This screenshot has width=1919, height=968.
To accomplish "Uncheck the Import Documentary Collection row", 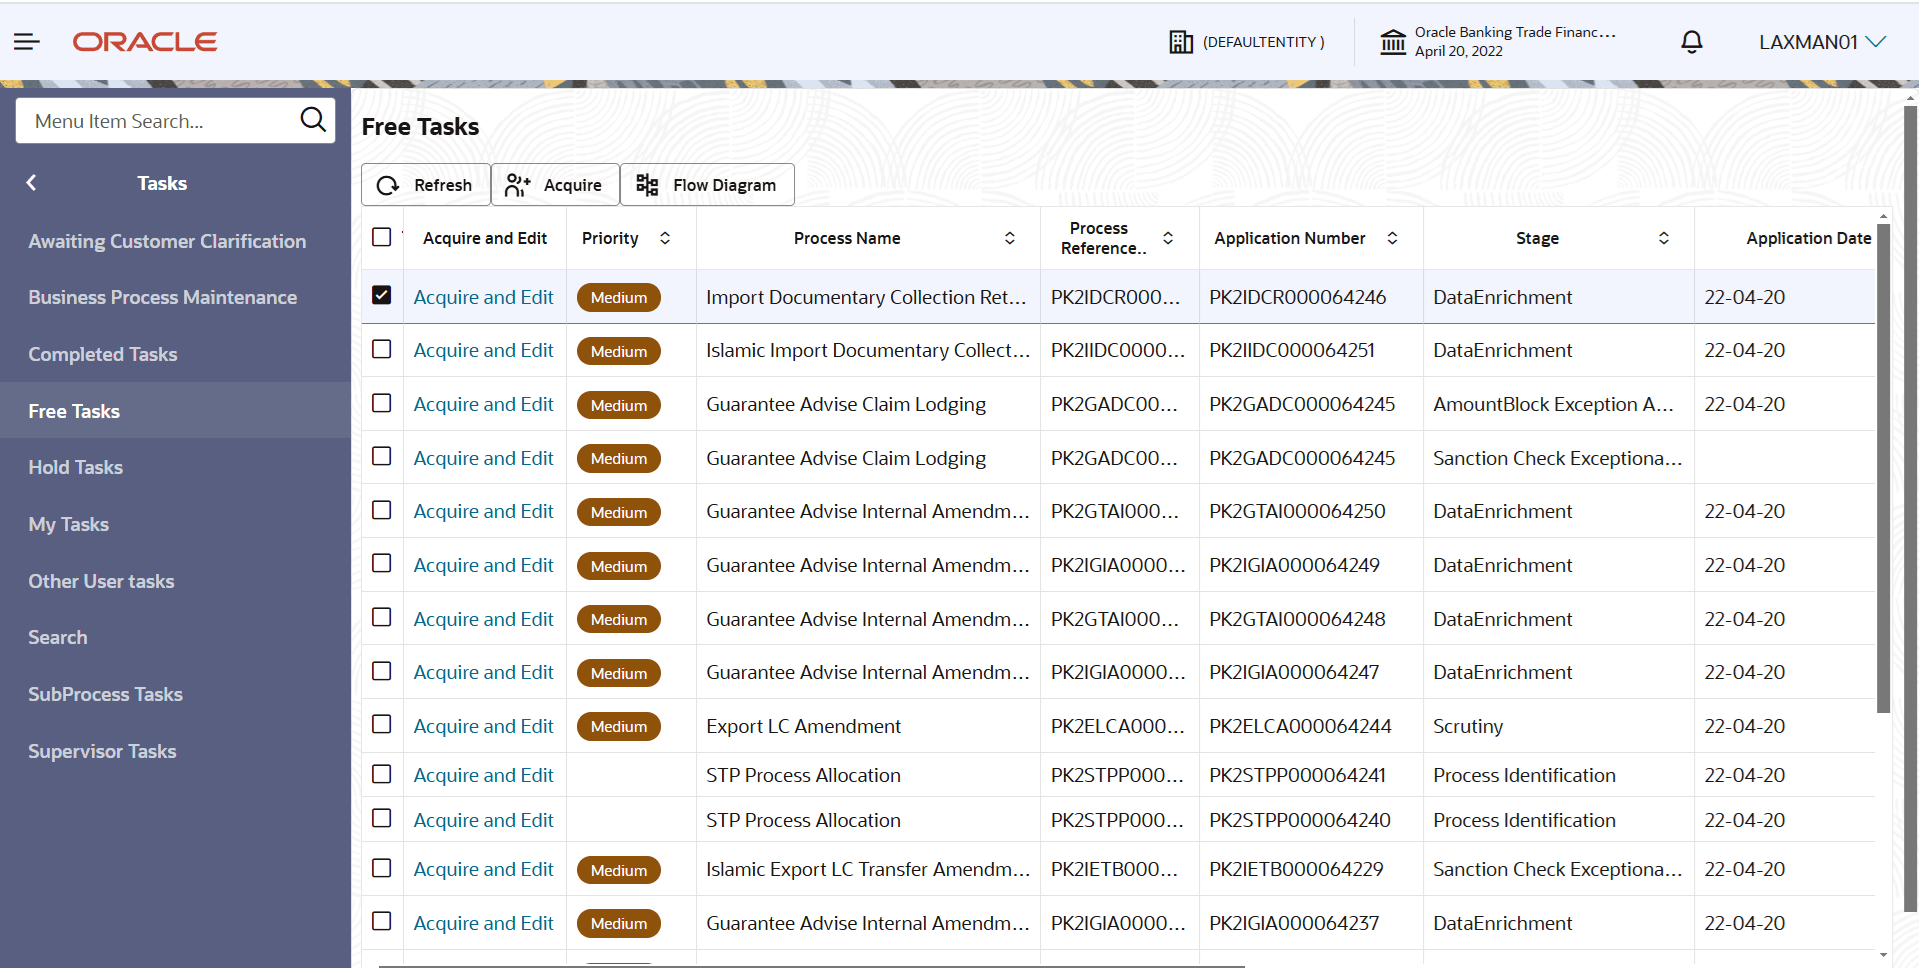I will [381, 295].
